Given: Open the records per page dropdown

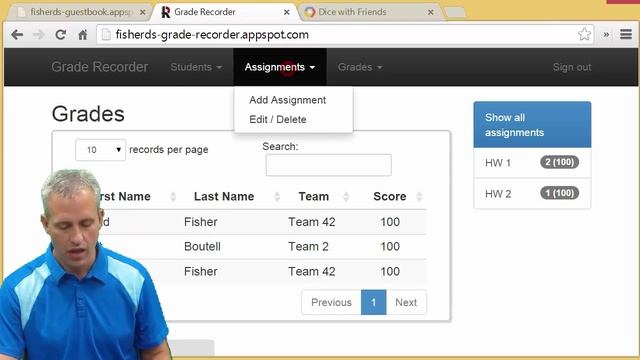Looking at the screenshot, I should point(100,150).
